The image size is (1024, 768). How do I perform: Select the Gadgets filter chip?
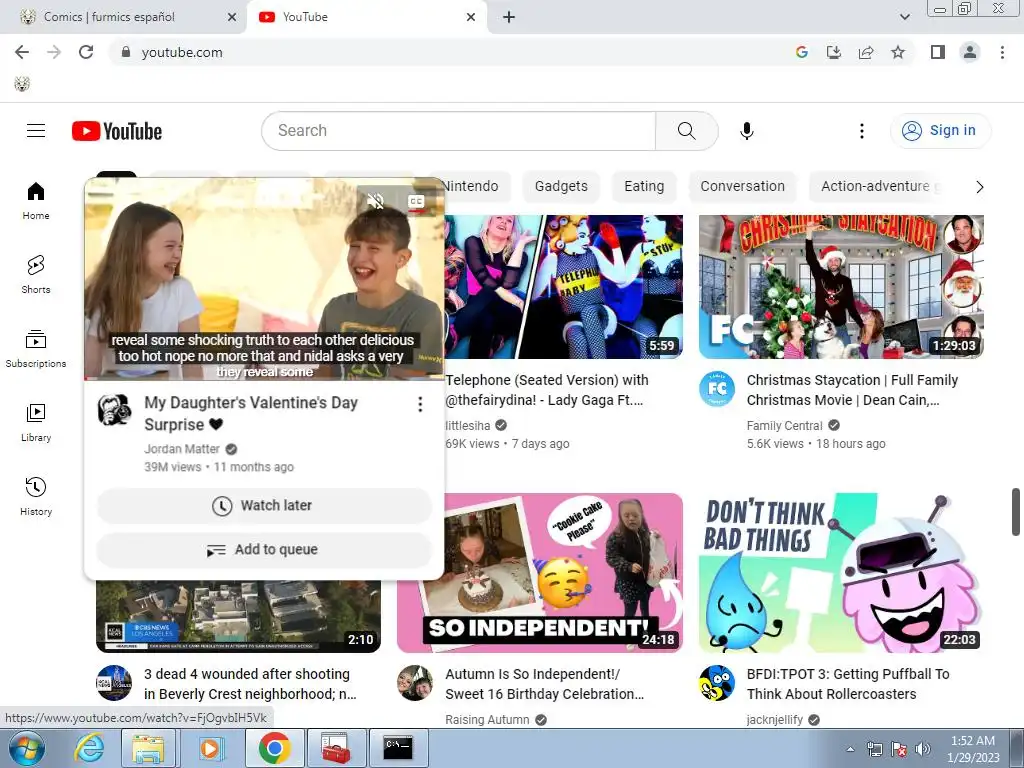[561, 186]
